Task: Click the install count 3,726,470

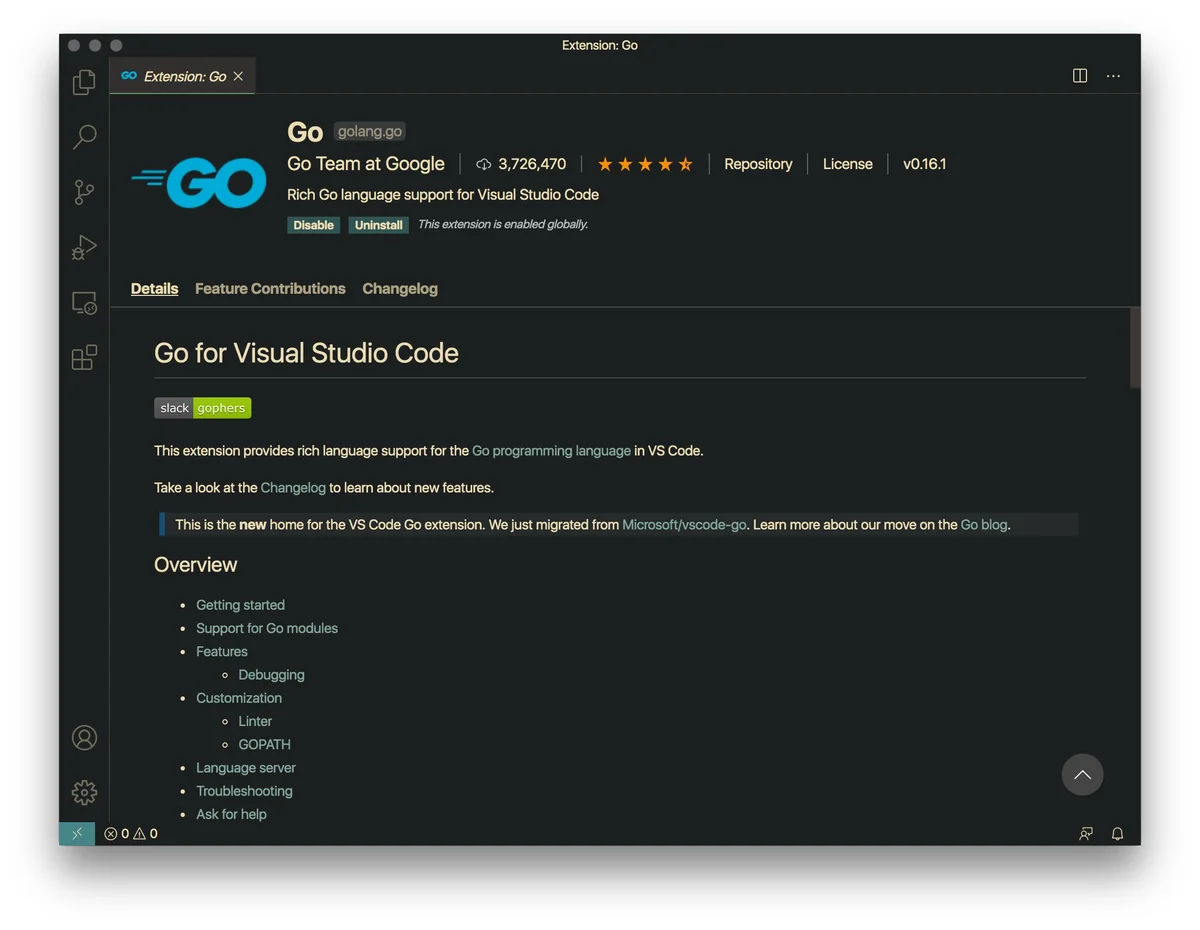Action: point(521,164)
